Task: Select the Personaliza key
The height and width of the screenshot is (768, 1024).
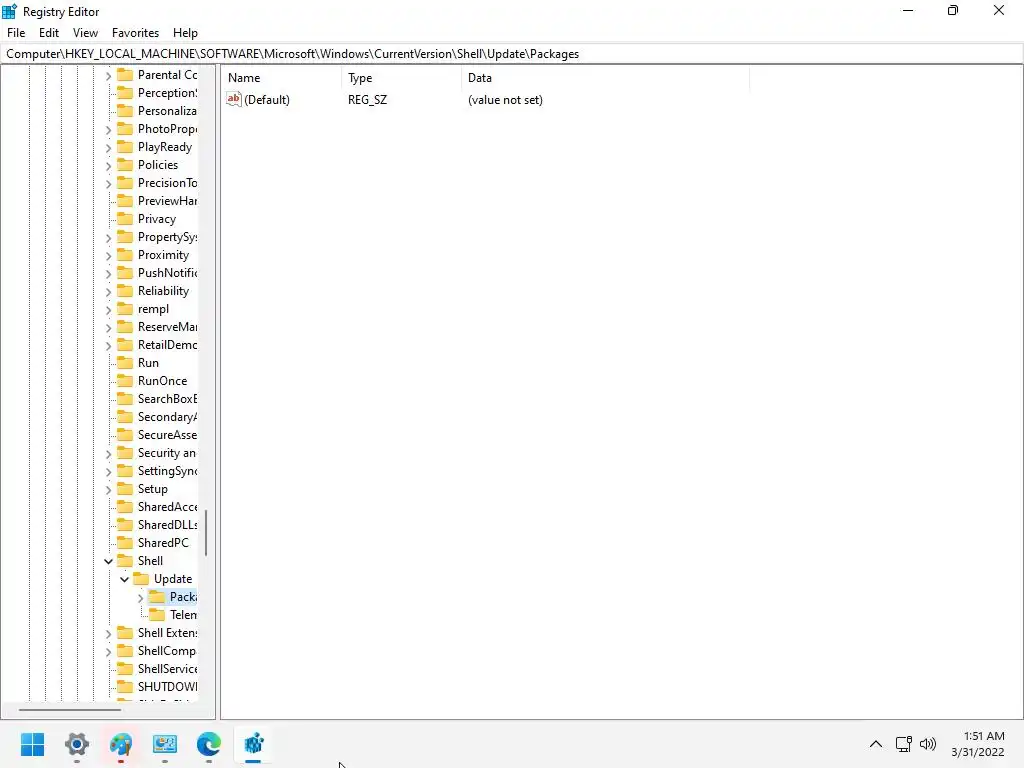Action: pyautogui.click(x=167, y=111)
